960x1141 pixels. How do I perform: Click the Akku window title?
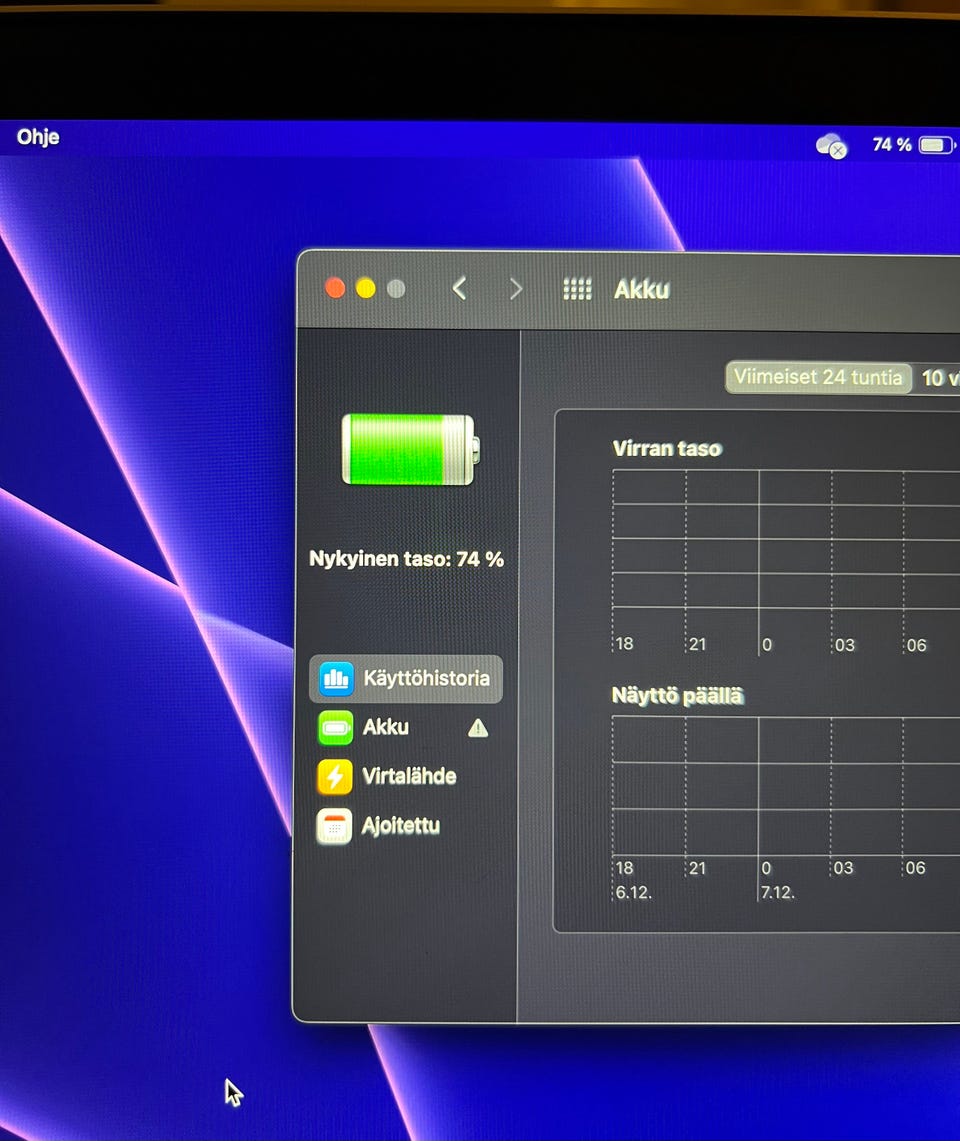tap(641, 290)
